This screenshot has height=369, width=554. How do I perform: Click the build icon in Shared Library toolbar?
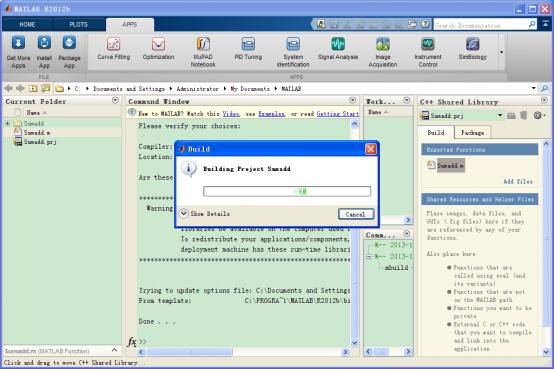(511, 115)
